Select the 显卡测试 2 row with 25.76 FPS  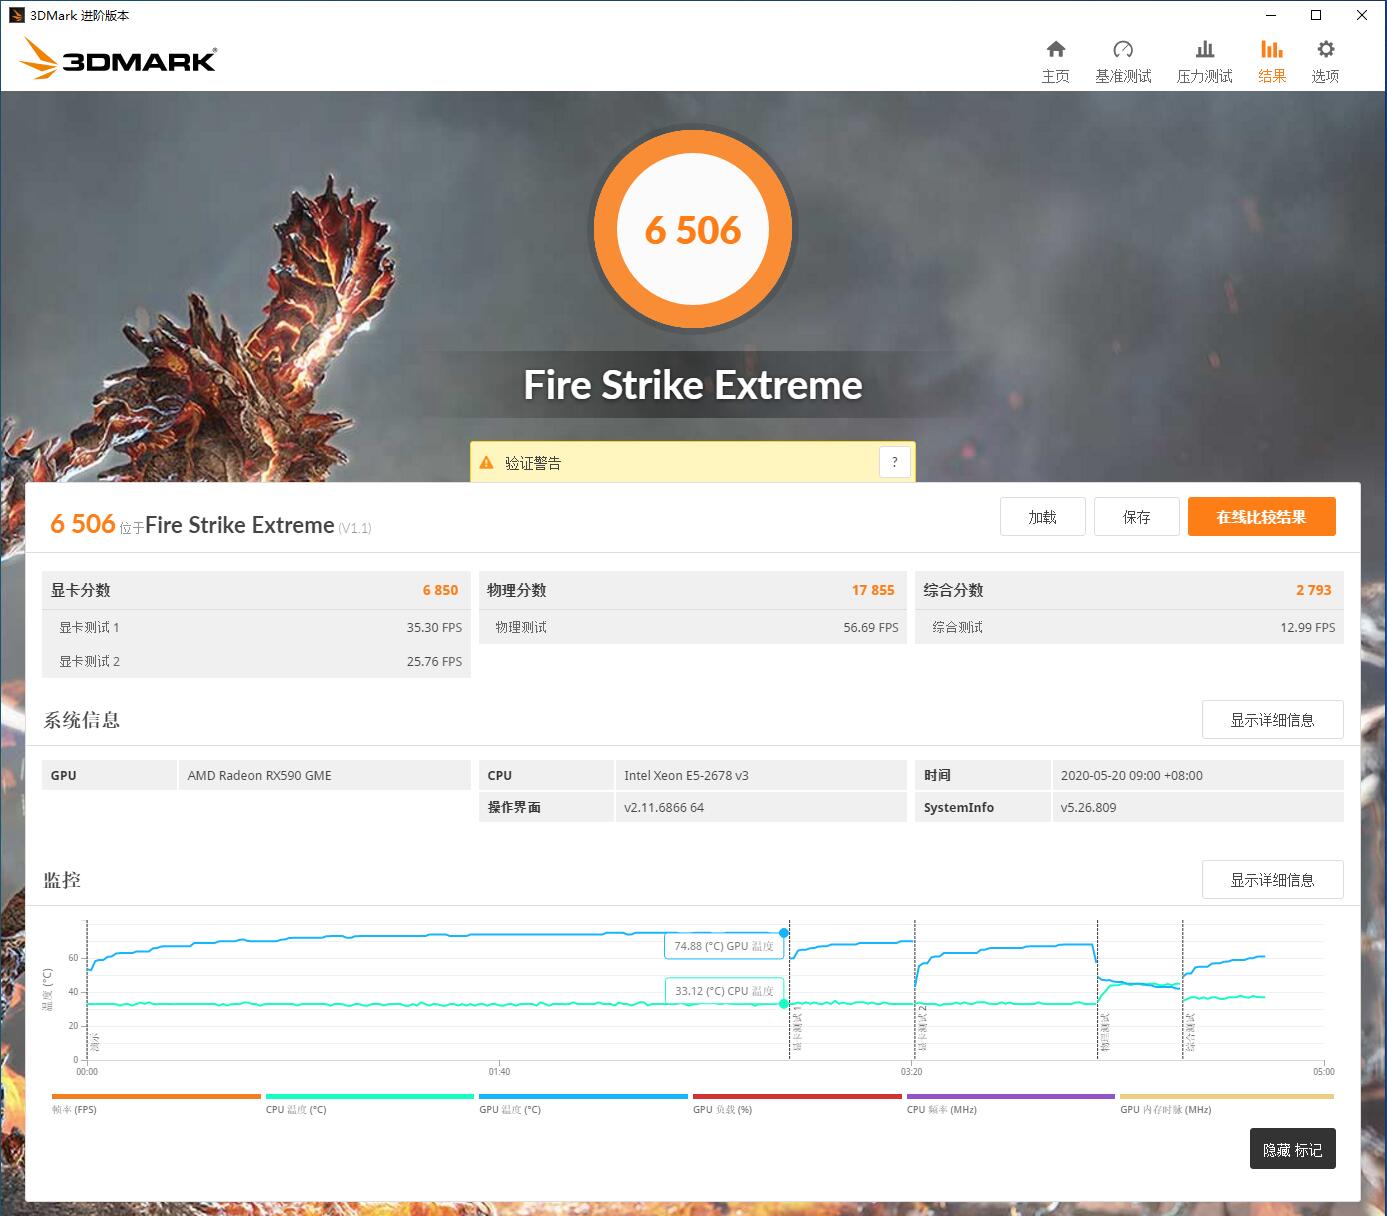[256, 661]
